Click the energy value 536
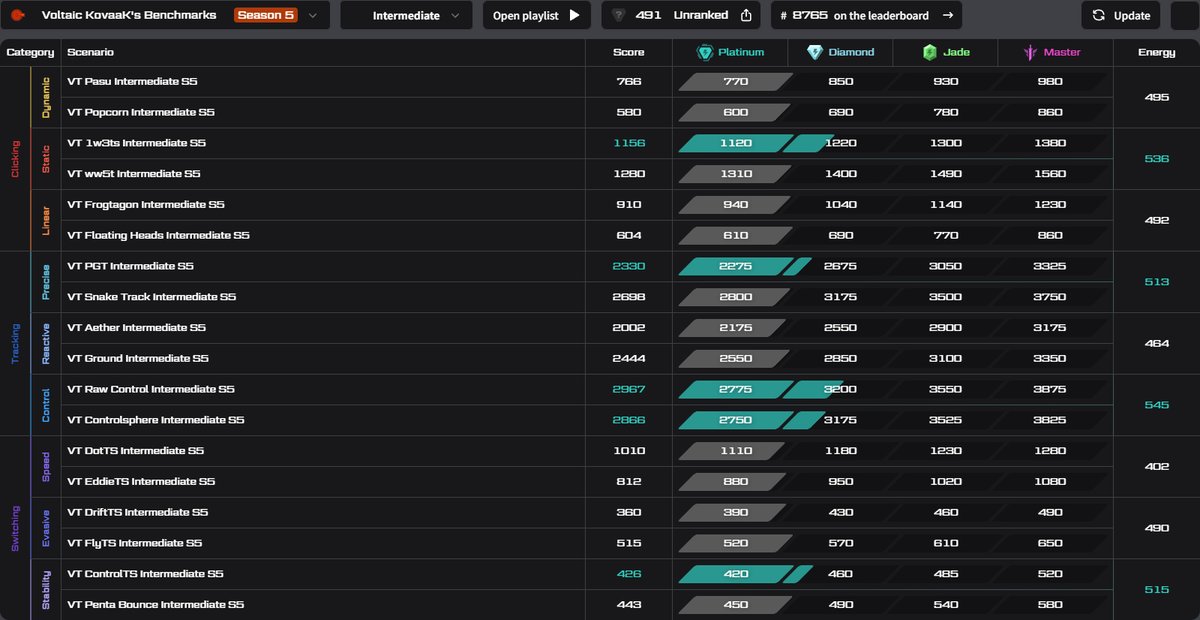This screenshot has width=1200, height=620. pyautogui.click(x=1157, y=159)
